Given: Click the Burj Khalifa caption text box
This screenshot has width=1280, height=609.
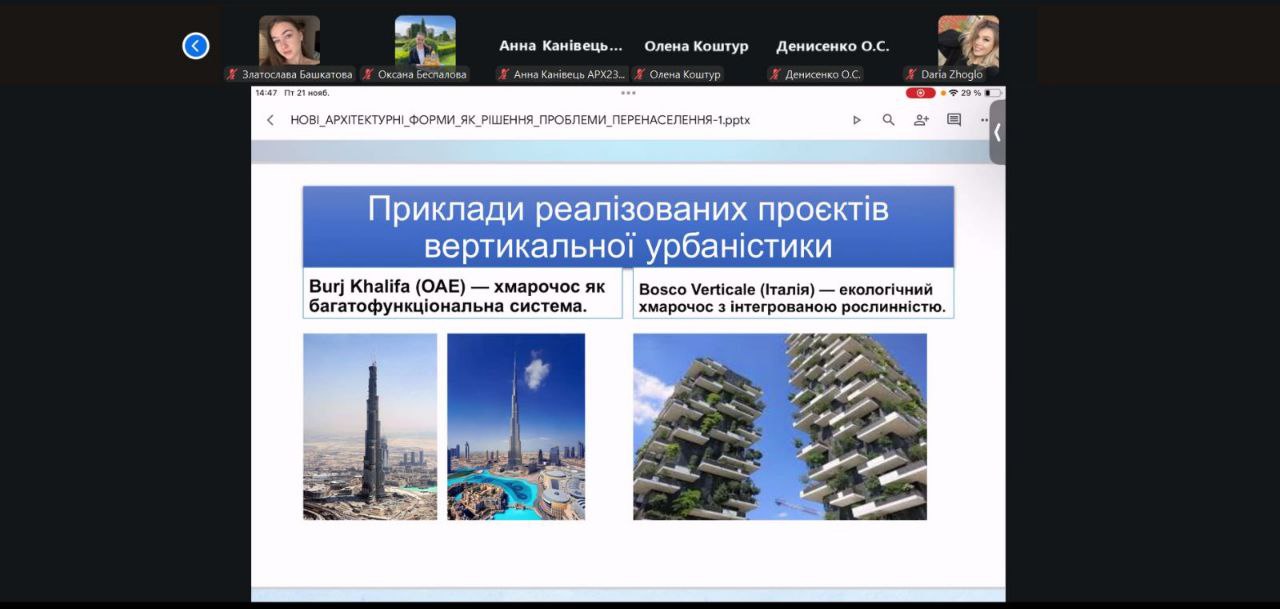Looking at the screenshot, I should point(462,295).
